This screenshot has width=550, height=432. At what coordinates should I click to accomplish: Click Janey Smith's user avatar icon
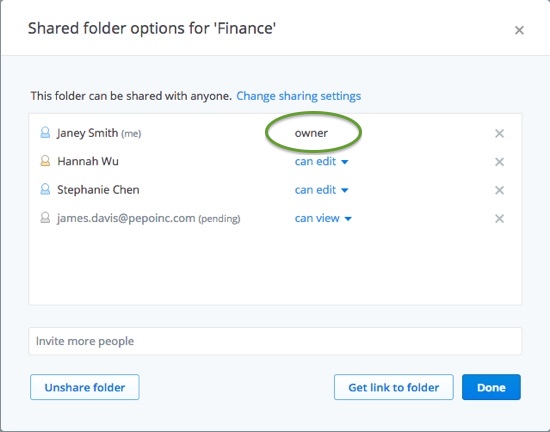pos(45,133)
